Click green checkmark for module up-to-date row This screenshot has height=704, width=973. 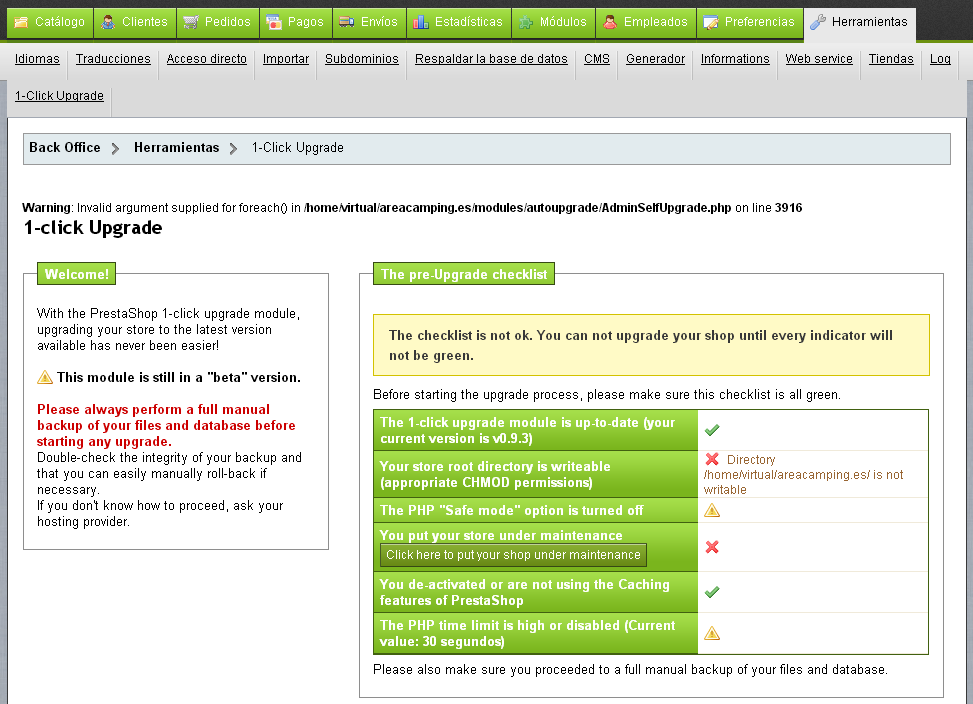[712, 430]
